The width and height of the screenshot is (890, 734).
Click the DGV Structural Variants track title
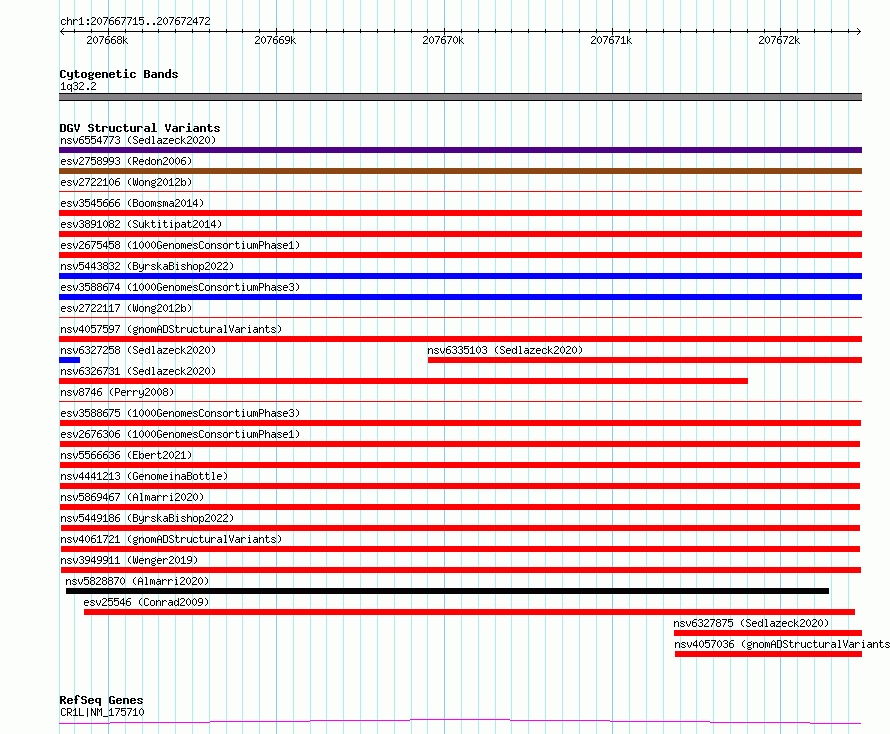pos(140,128)
